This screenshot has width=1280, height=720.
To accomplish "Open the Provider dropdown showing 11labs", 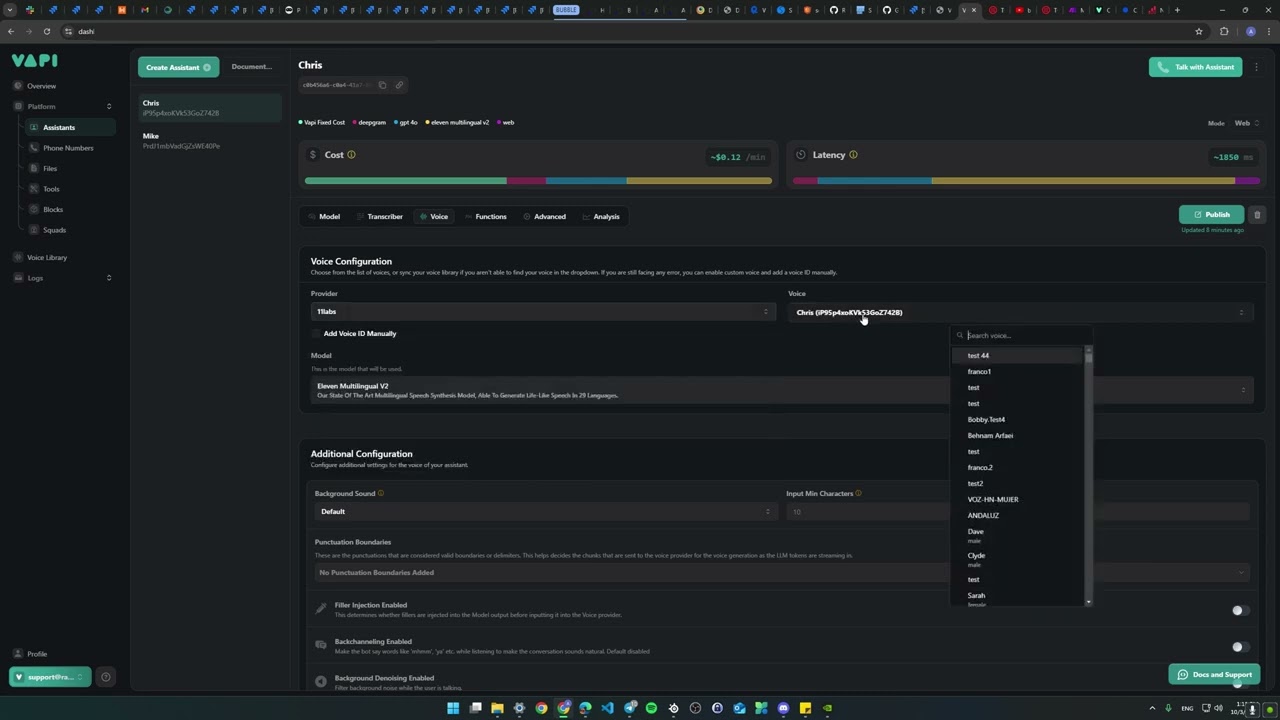I will [x=542, y=312].
